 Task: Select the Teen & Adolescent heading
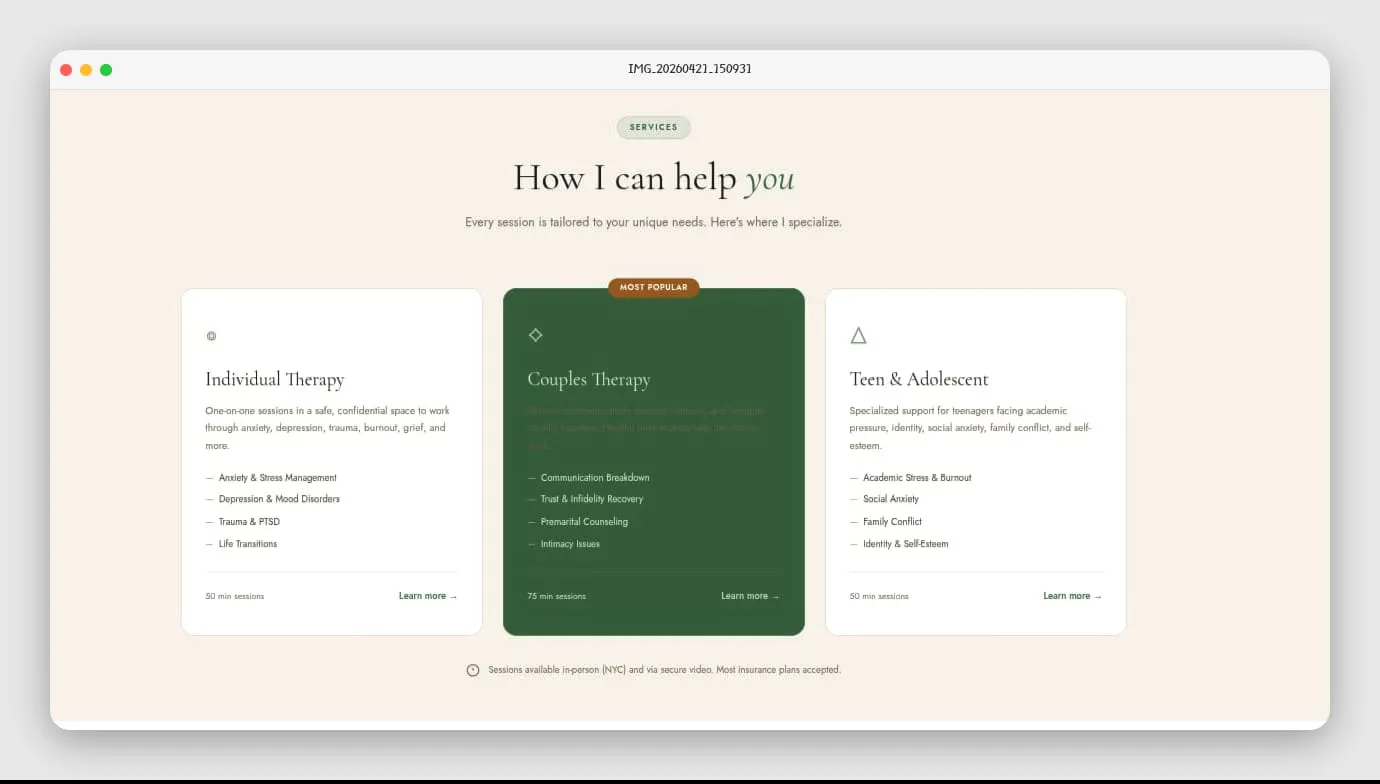pyautogui.click(x=919, y=379)
